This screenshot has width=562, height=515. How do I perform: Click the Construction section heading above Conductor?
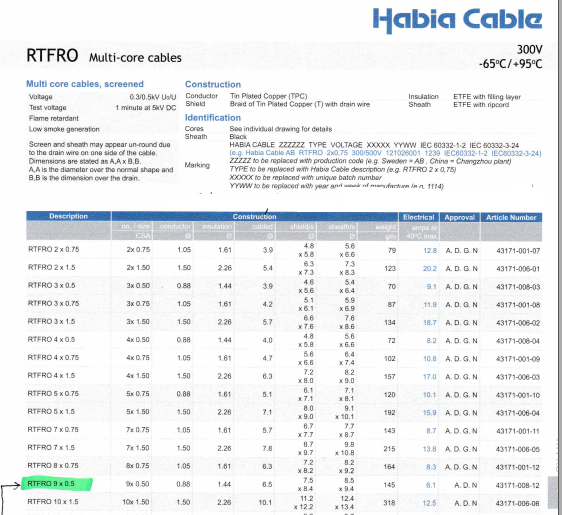coord(213,84)
